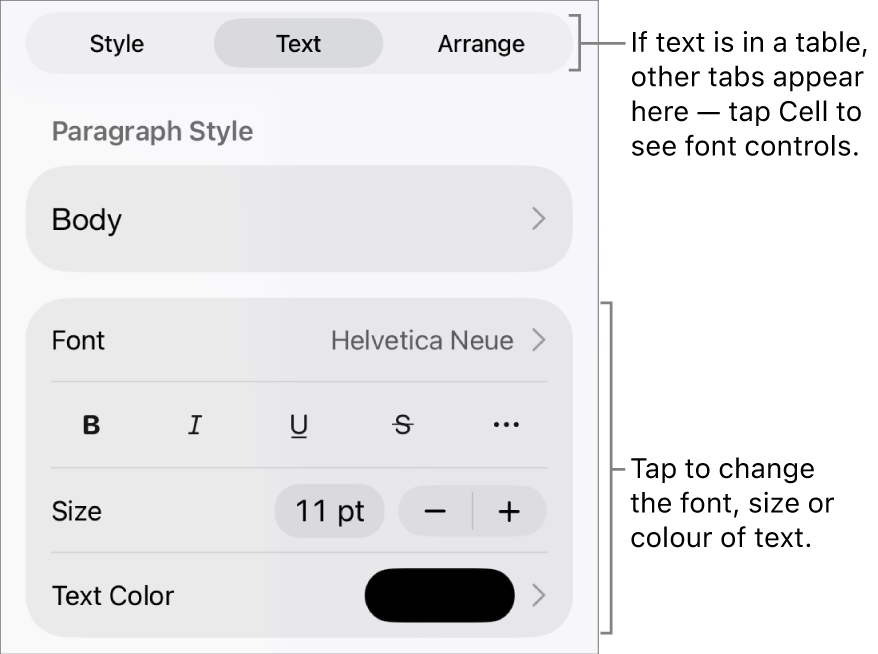The image size is (878, 654).
Task: Switch to the Style tab
Action: coord(117,43)
